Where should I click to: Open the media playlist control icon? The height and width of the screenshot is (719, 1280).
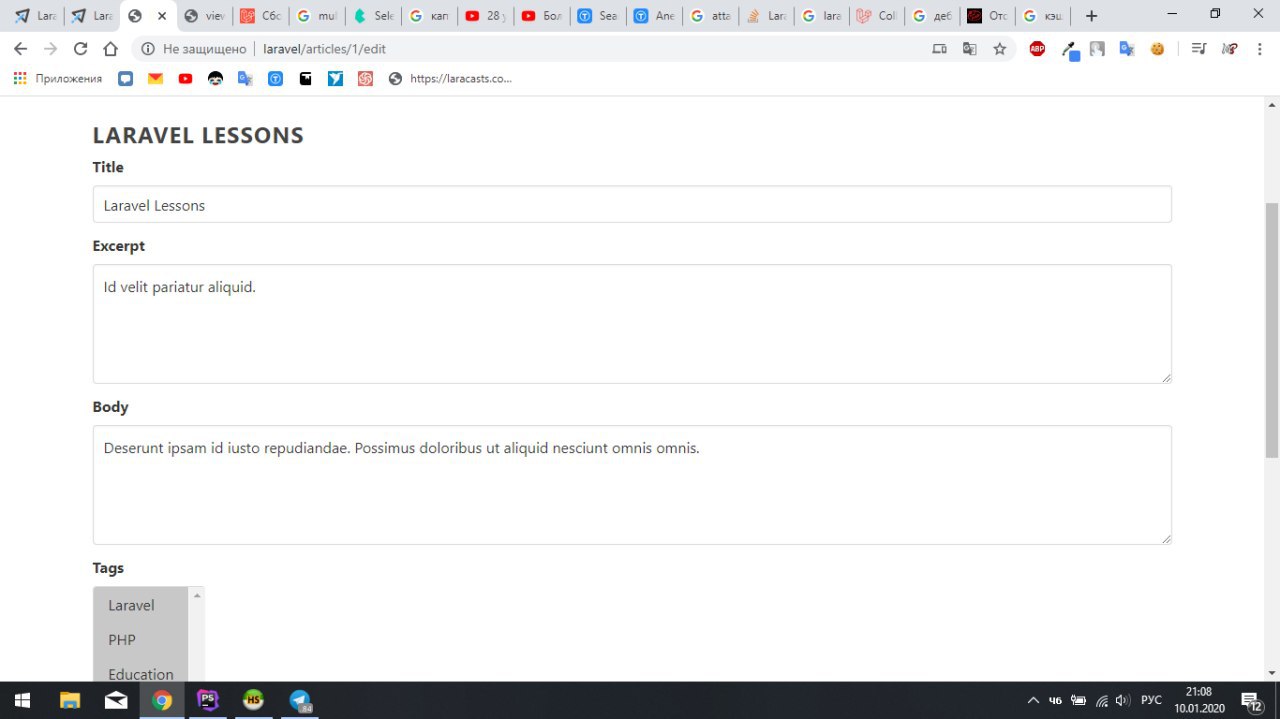[x=1198, y=49]
